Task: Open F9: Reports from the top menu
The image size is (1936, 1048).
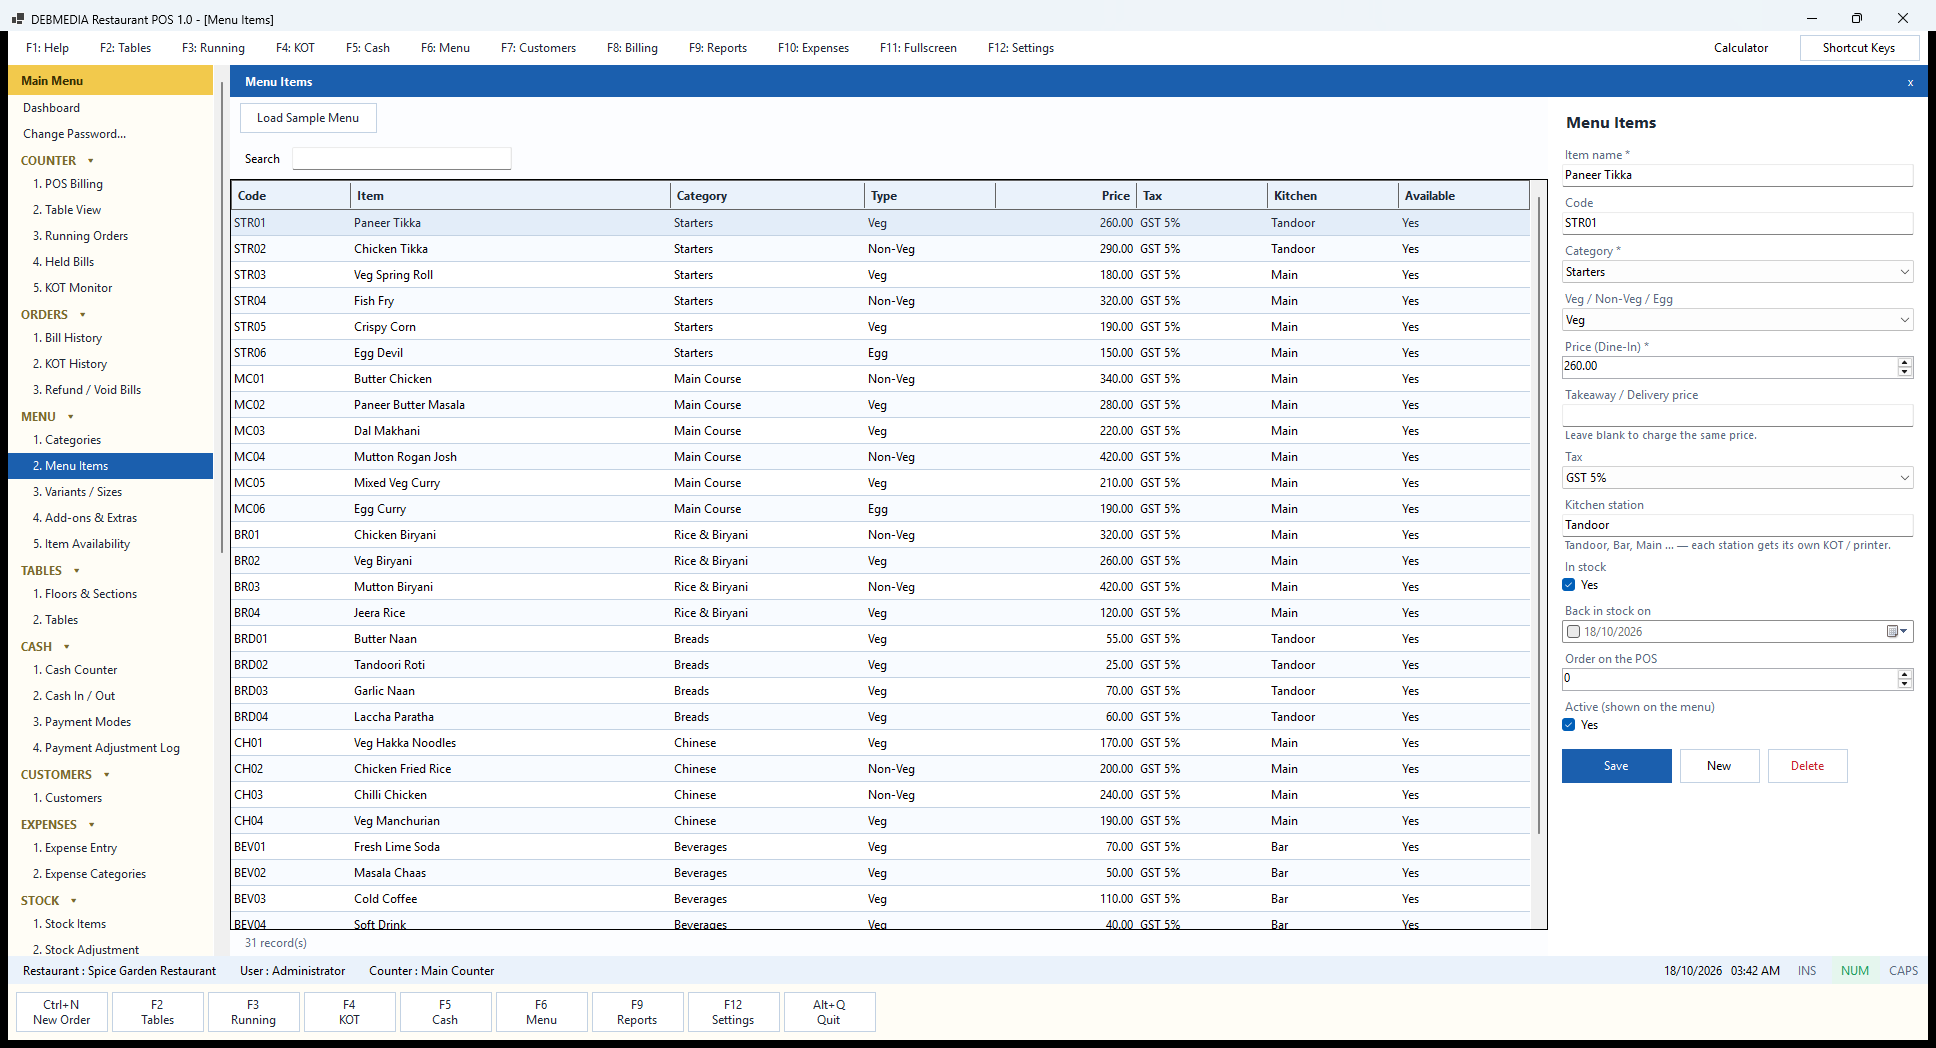Action: tap(718, 48)
